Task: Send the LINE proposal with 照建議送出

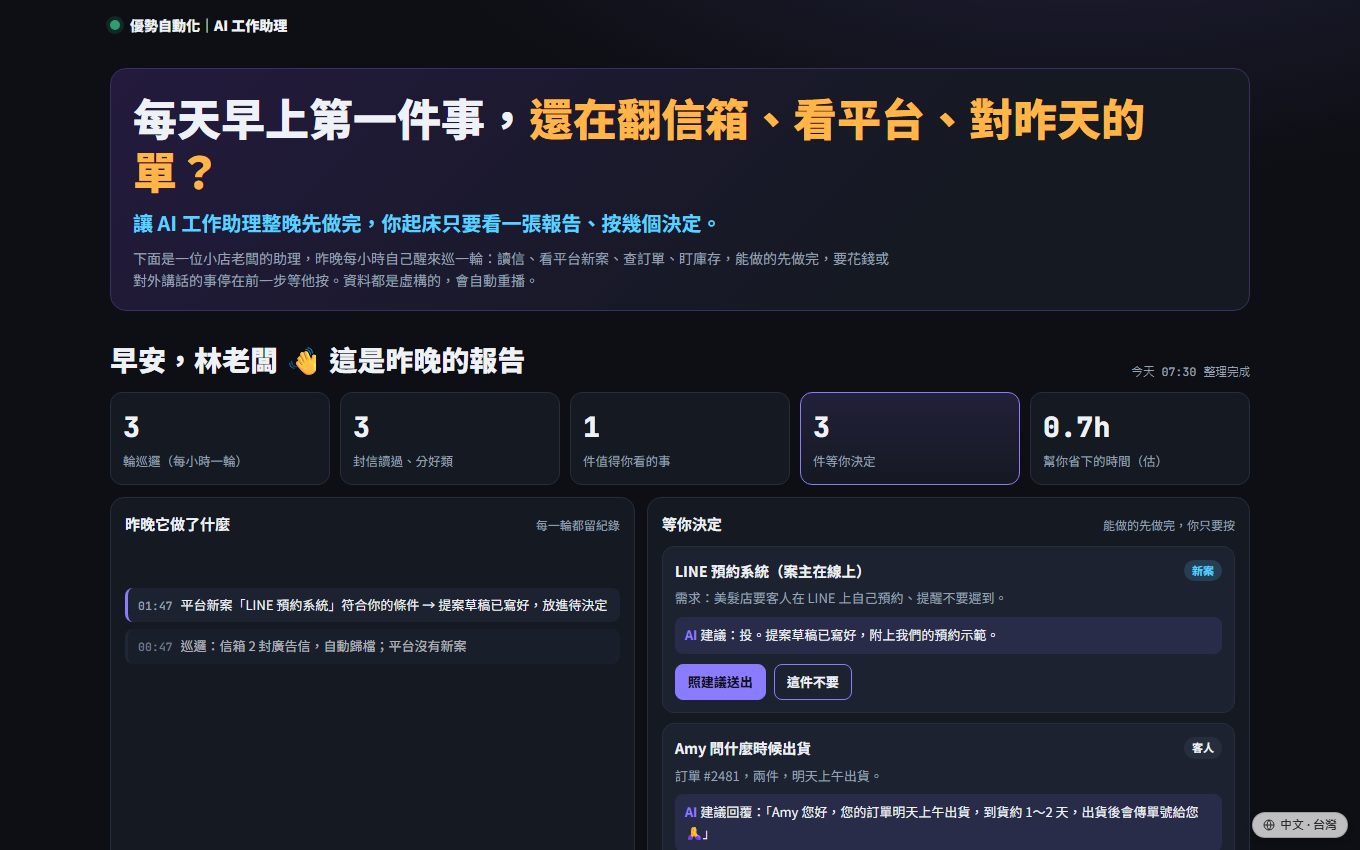Action: 720,682
